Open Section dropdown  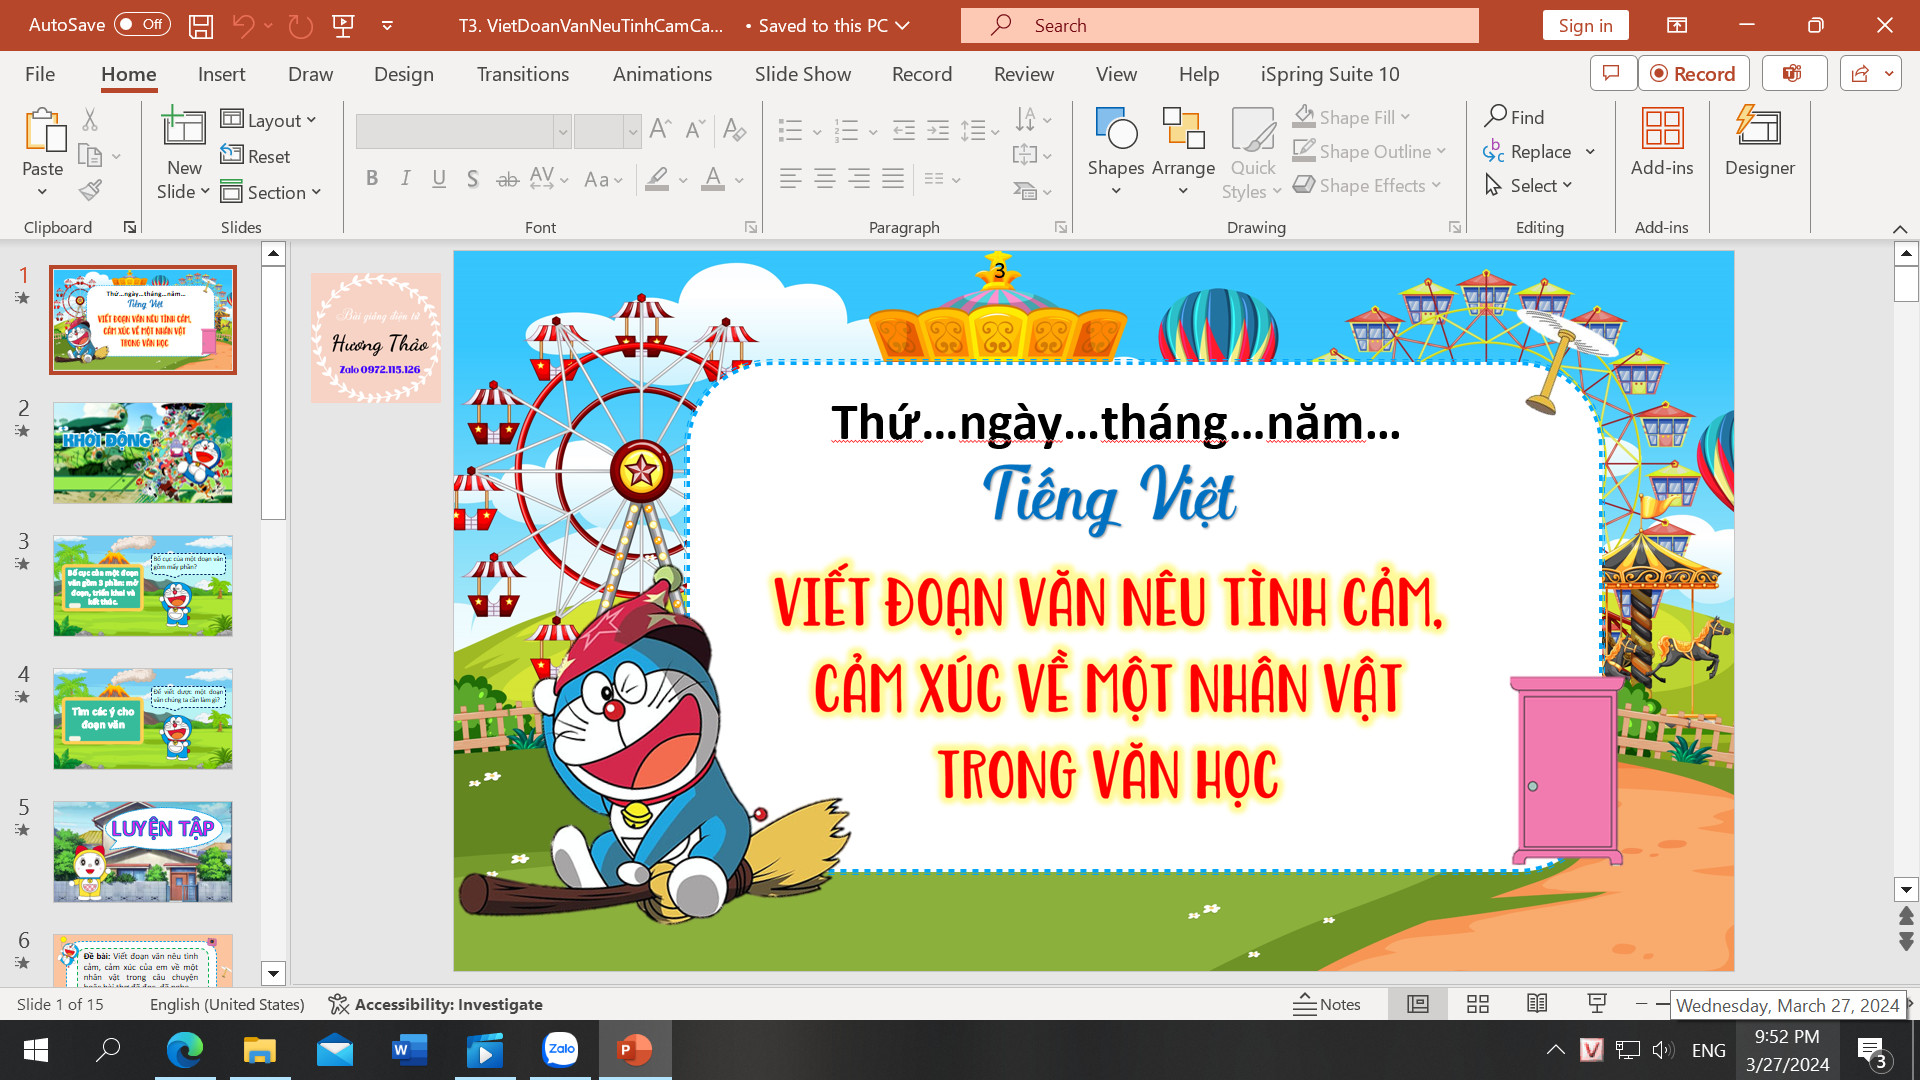(271, 192)
